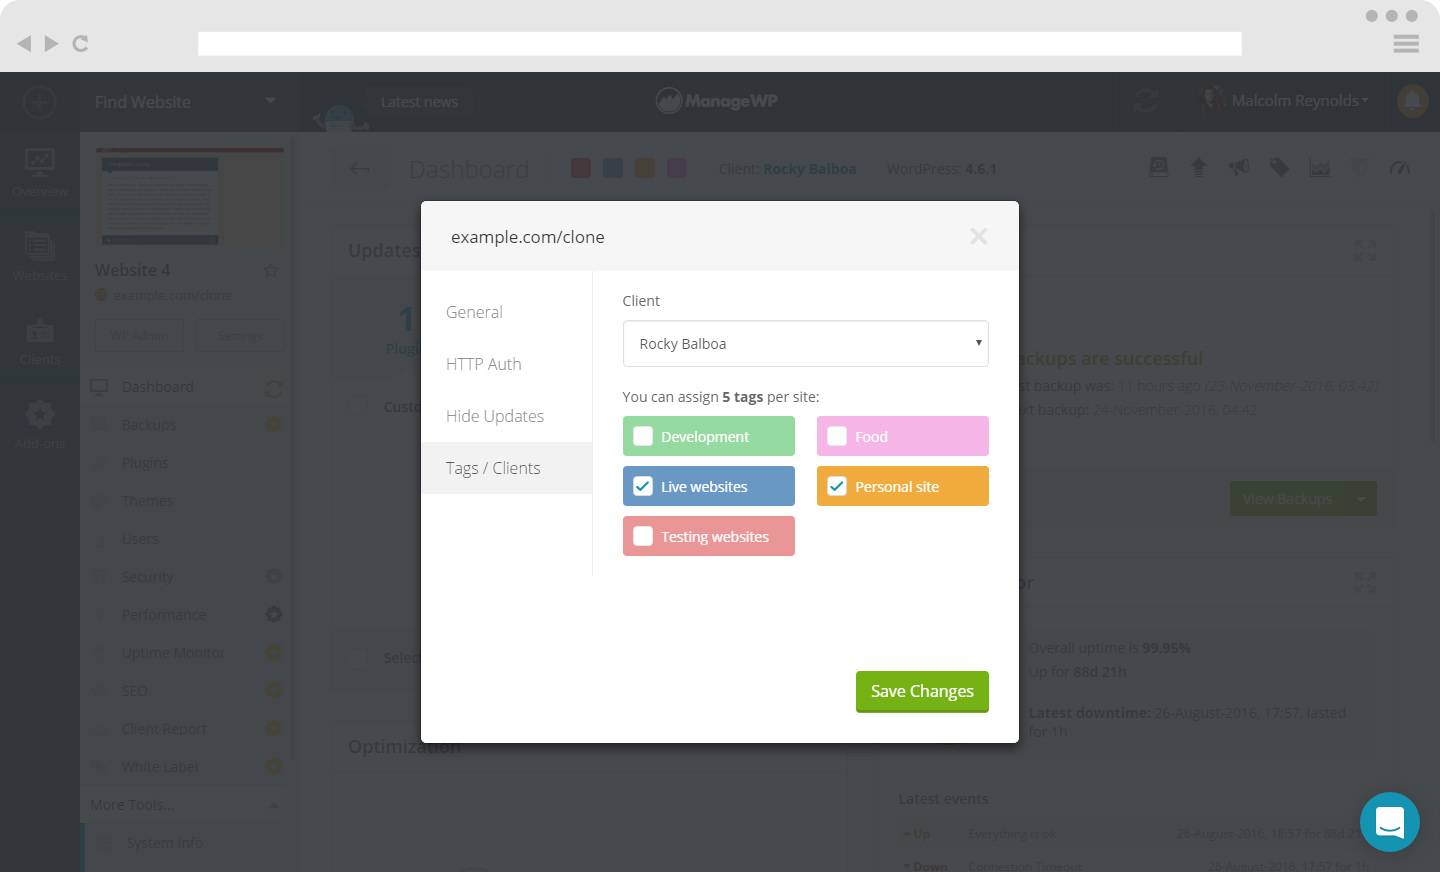Click the Rocky Balboa client link

tap(809, 169)
